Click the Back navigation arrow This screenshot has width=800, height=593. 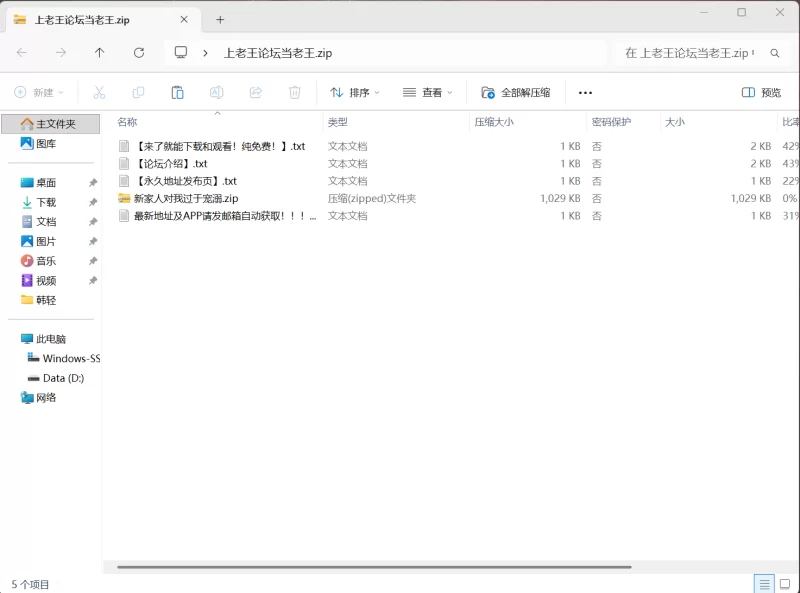[22, 52]
